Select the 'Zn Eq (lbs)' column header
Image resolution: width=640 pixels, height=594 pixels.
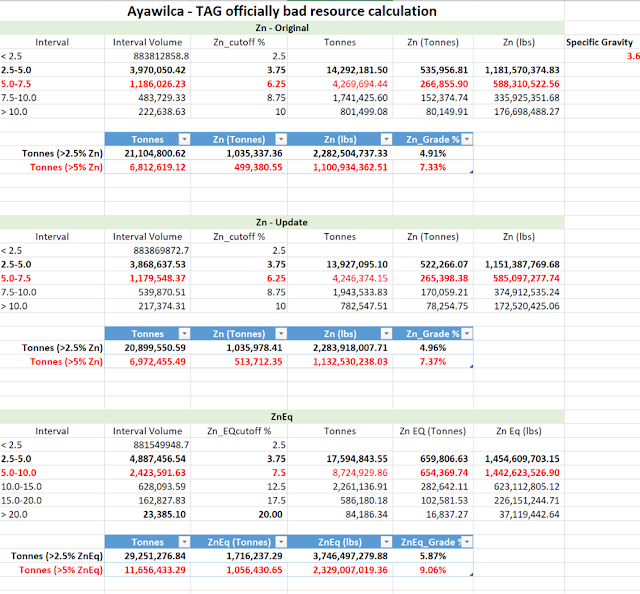519,431
